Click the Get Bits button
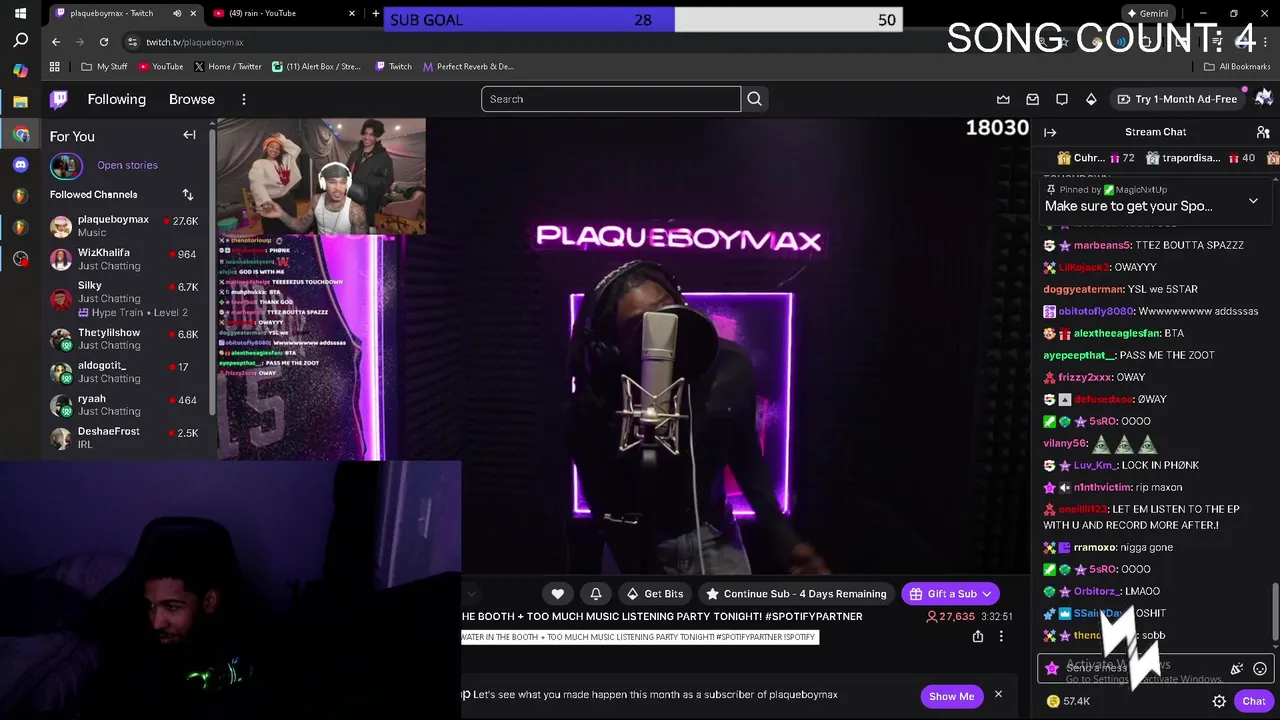 click(x=655, y=594)
